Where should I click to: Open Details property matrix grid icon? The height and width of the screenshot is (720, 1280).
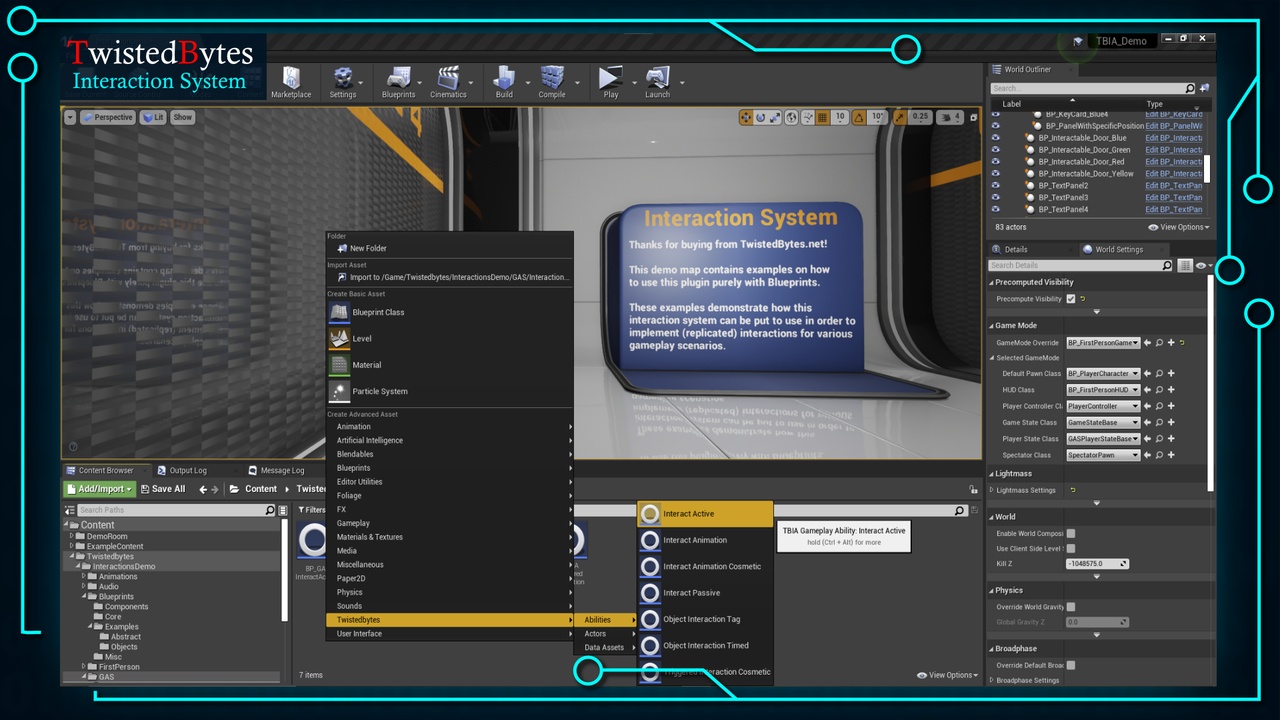pos(1184,266)
